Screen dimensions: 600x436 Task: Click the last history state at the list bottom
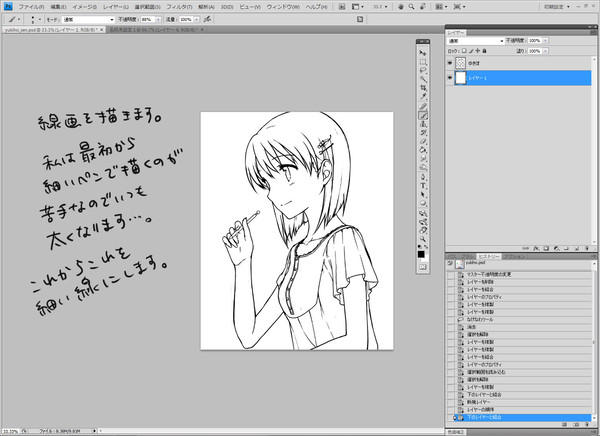tap(522, 417)
